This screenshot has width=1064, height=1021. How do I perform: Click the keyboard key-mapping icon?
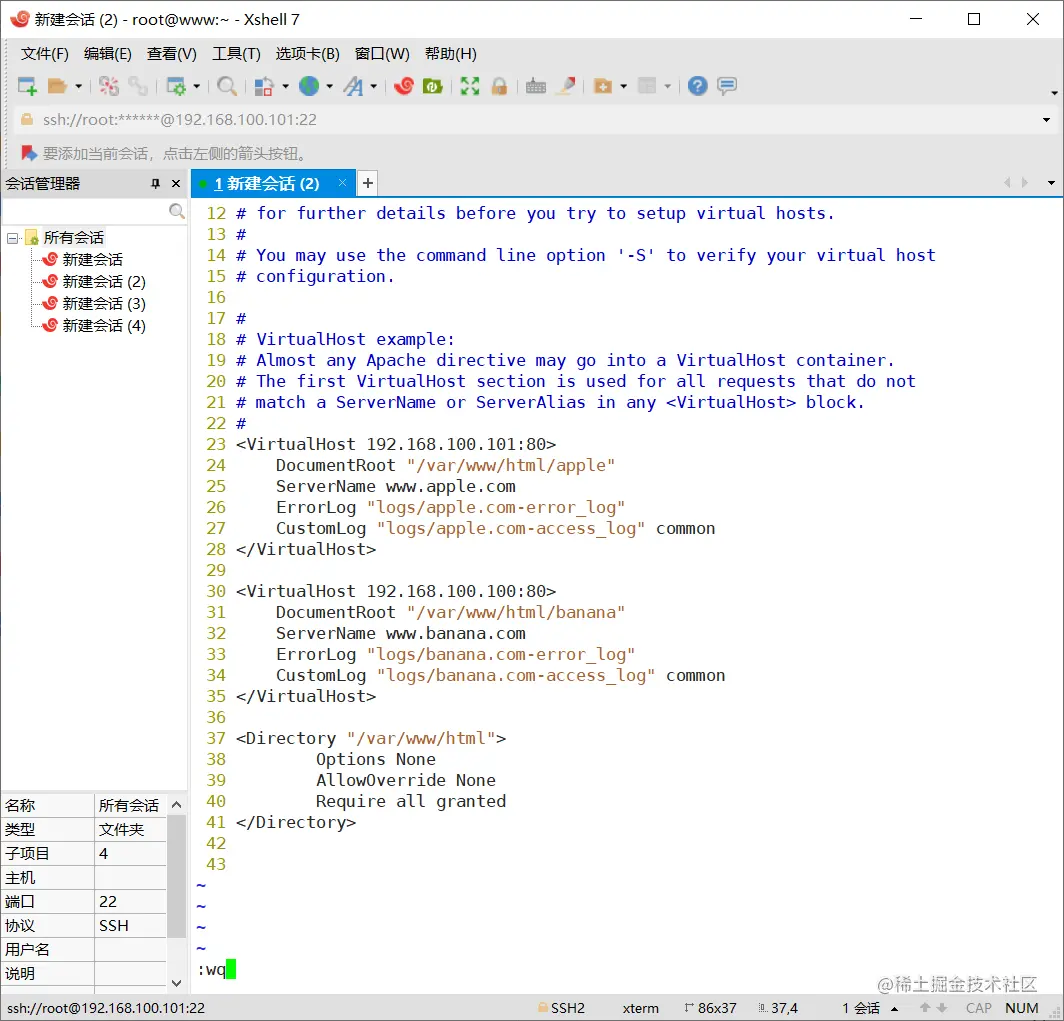click(x=536, y=86)
